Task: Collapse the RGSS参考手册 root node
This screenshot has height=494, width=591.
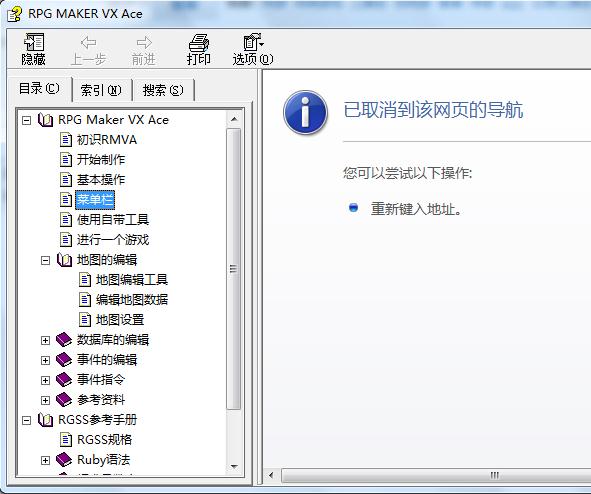Action: [26, 420]
